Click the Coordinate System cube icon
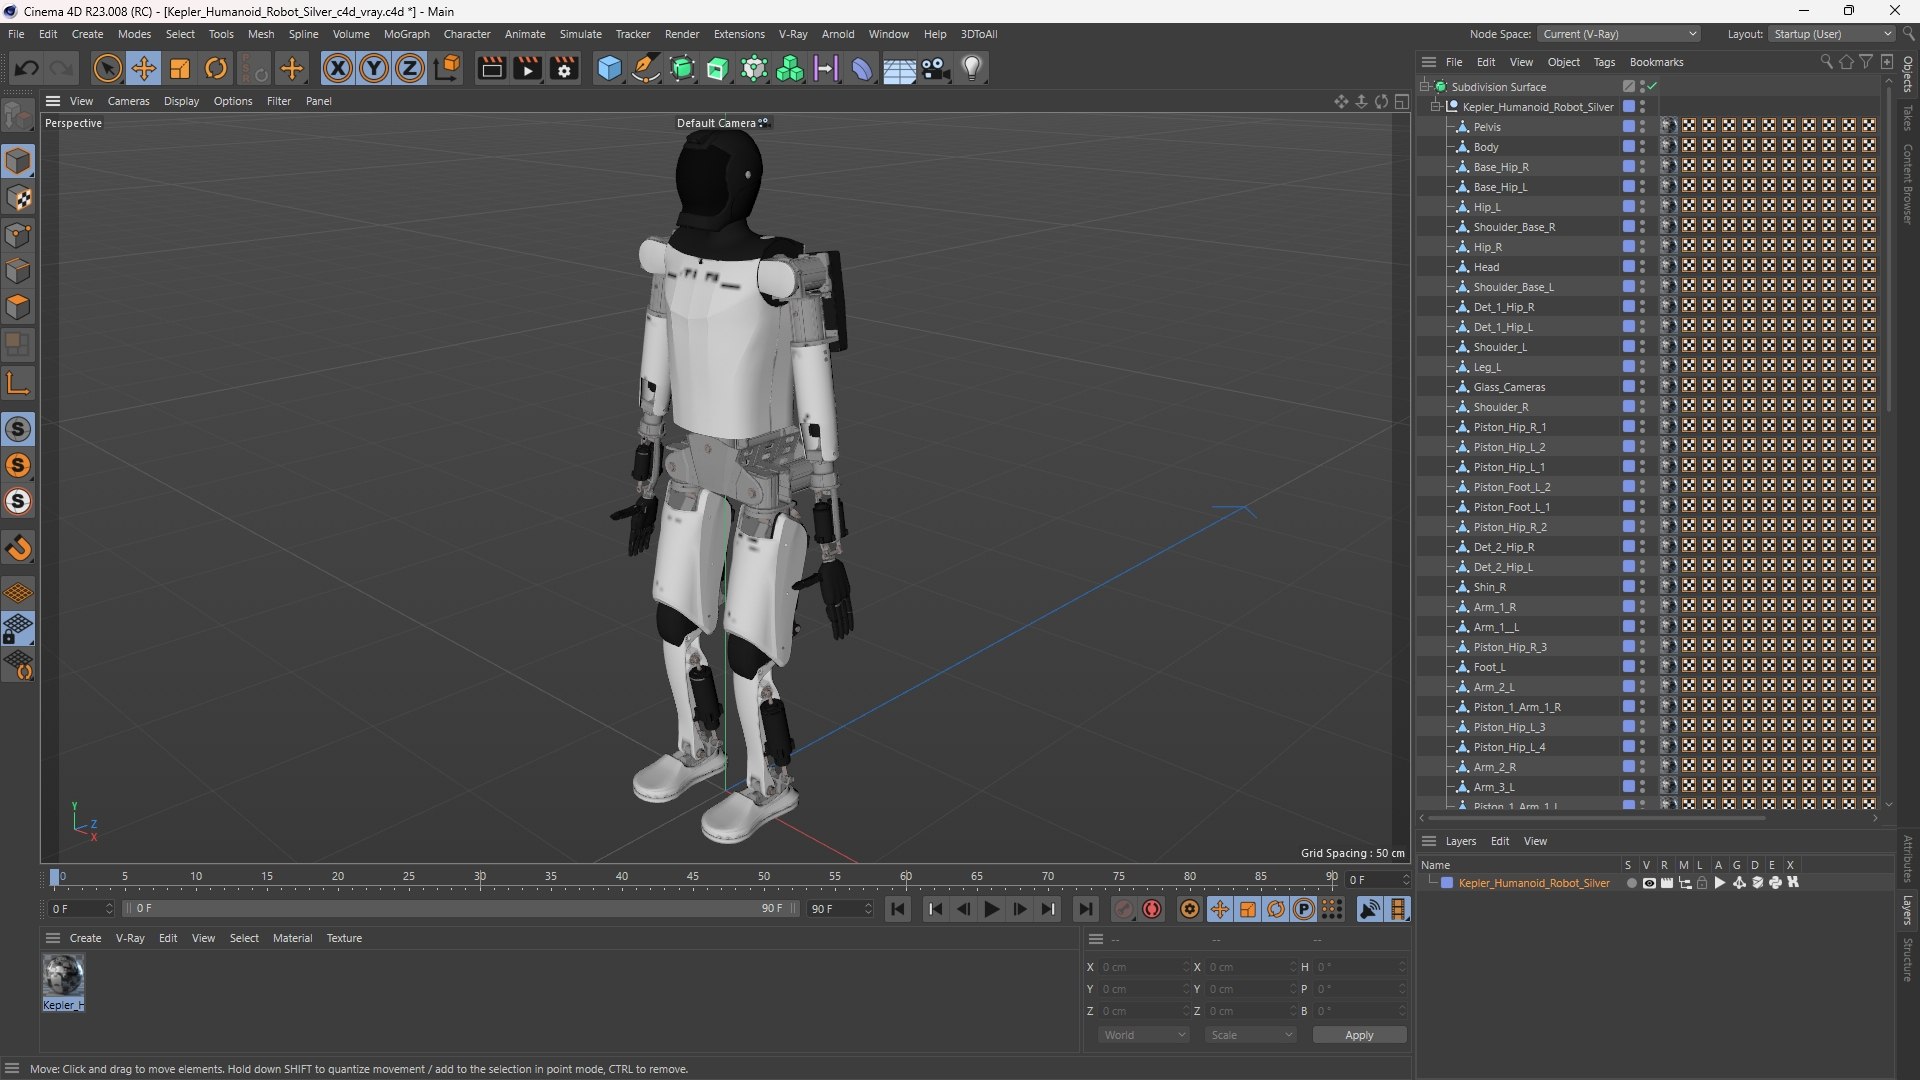The image size is (1920, 1080). pos(448,68)
